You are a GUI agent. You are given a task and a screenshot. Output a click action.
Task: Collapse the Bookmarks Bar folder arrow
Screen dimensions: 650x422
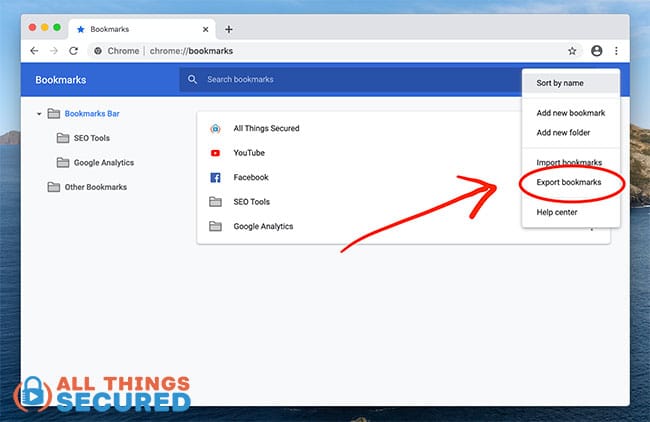39,114
